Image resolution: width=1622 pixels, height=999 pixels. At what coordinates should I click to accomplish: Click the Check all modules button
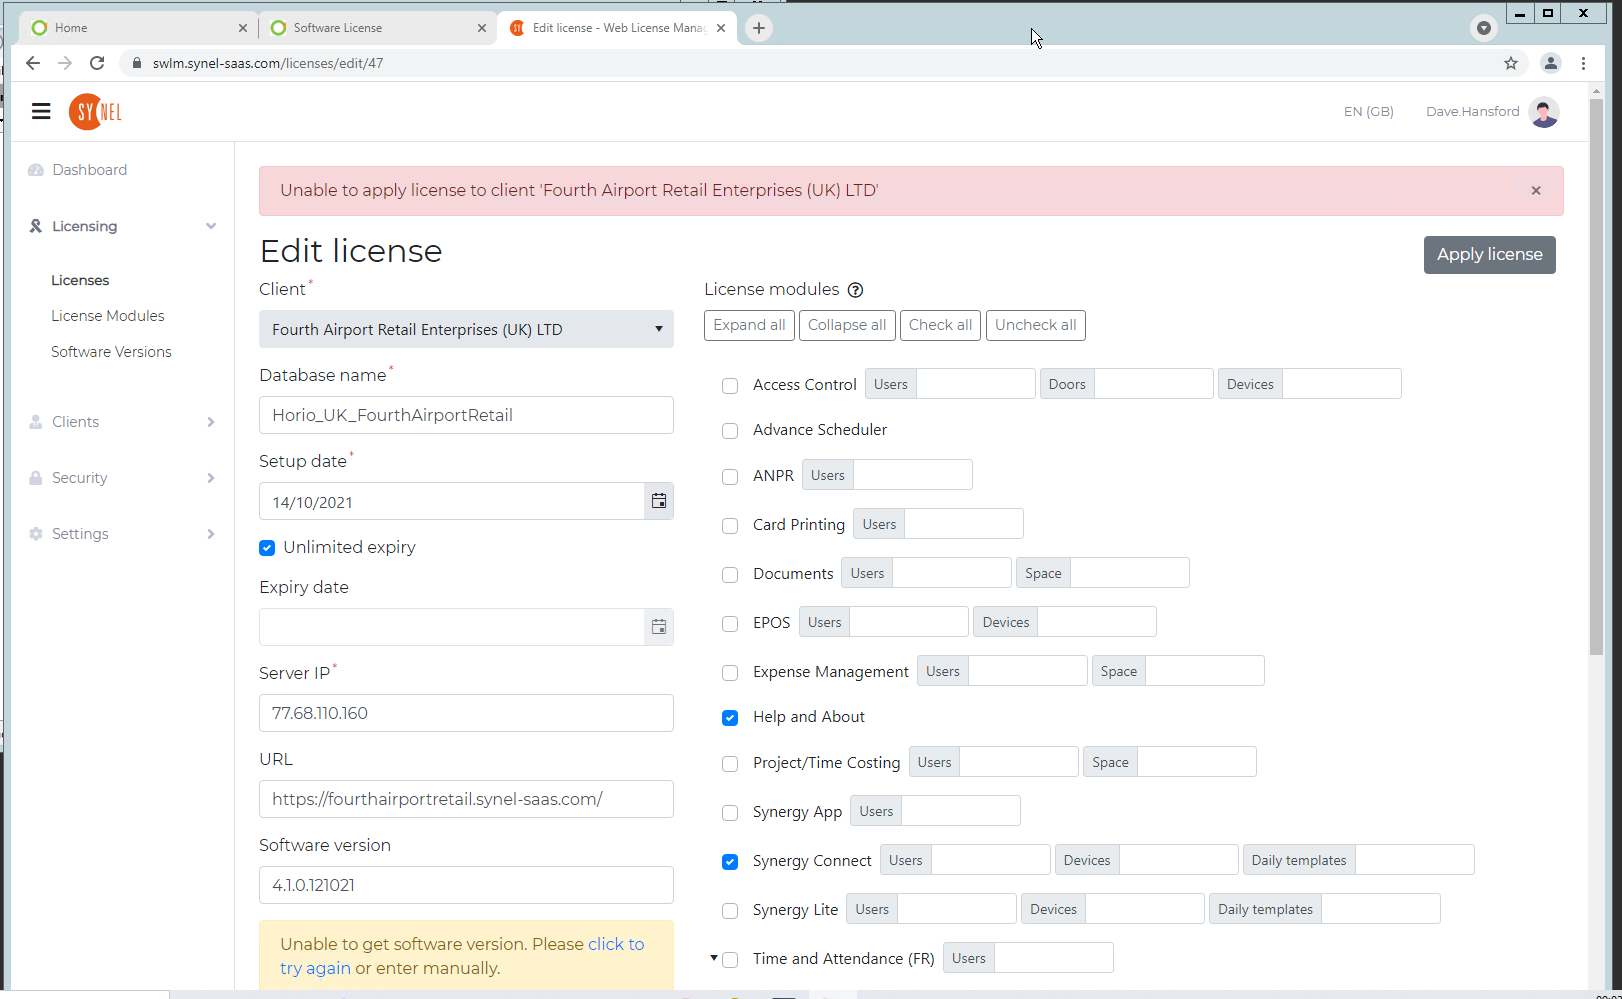point(940,325)
